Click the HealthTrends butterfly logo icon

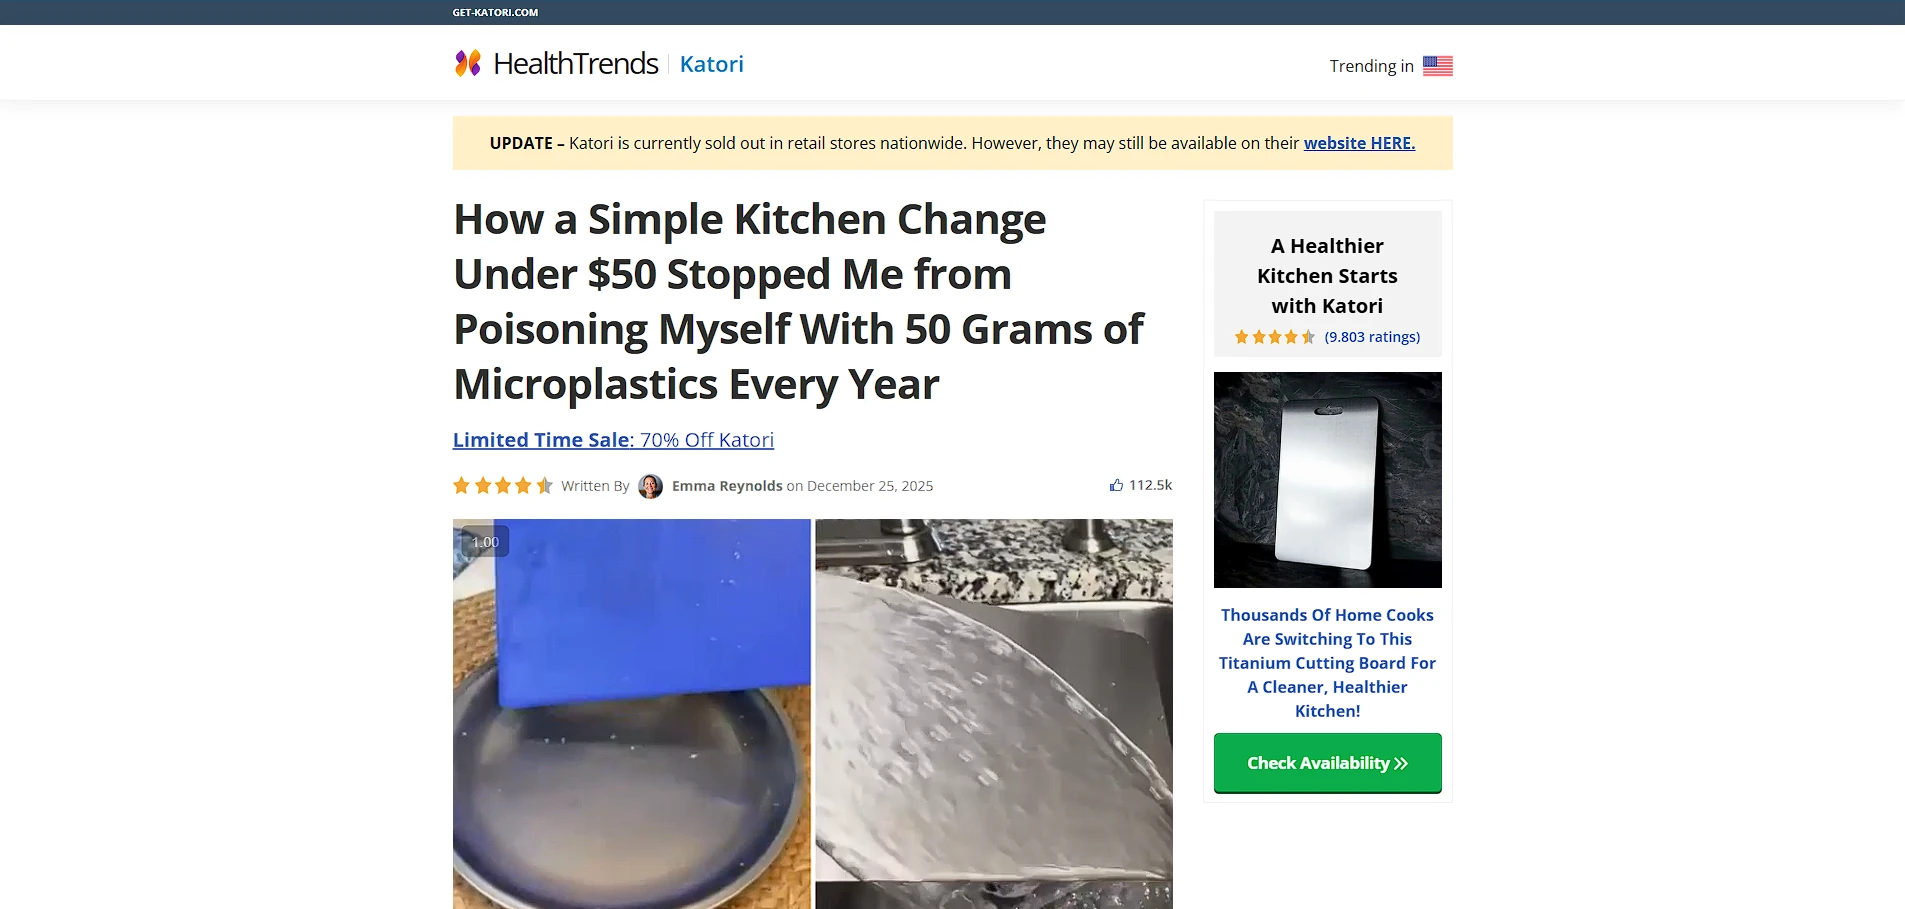(468, 63)
